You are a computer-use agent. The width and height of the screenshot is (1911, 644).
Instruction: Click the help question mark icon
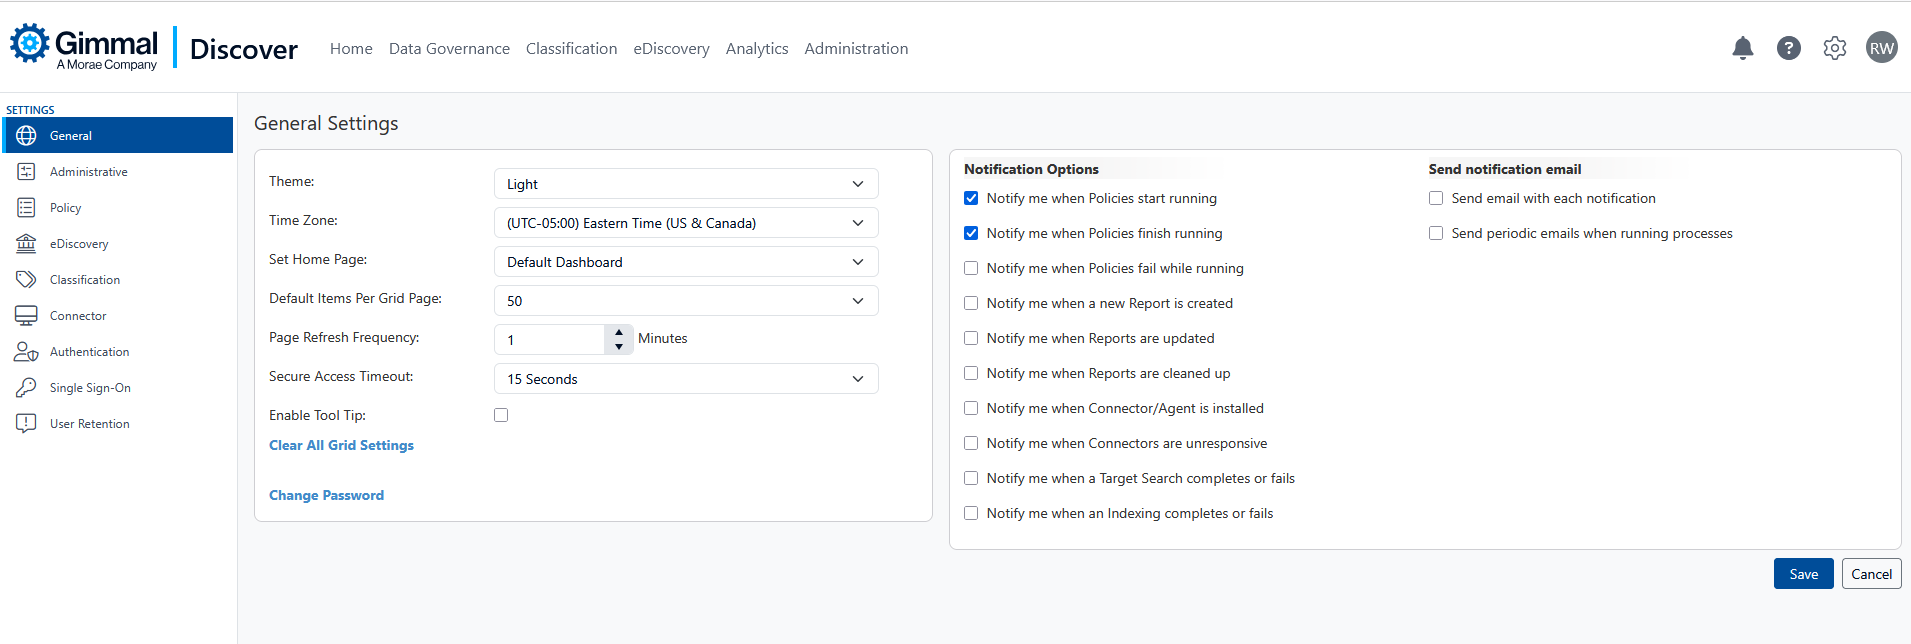[x=1788, y=48]
